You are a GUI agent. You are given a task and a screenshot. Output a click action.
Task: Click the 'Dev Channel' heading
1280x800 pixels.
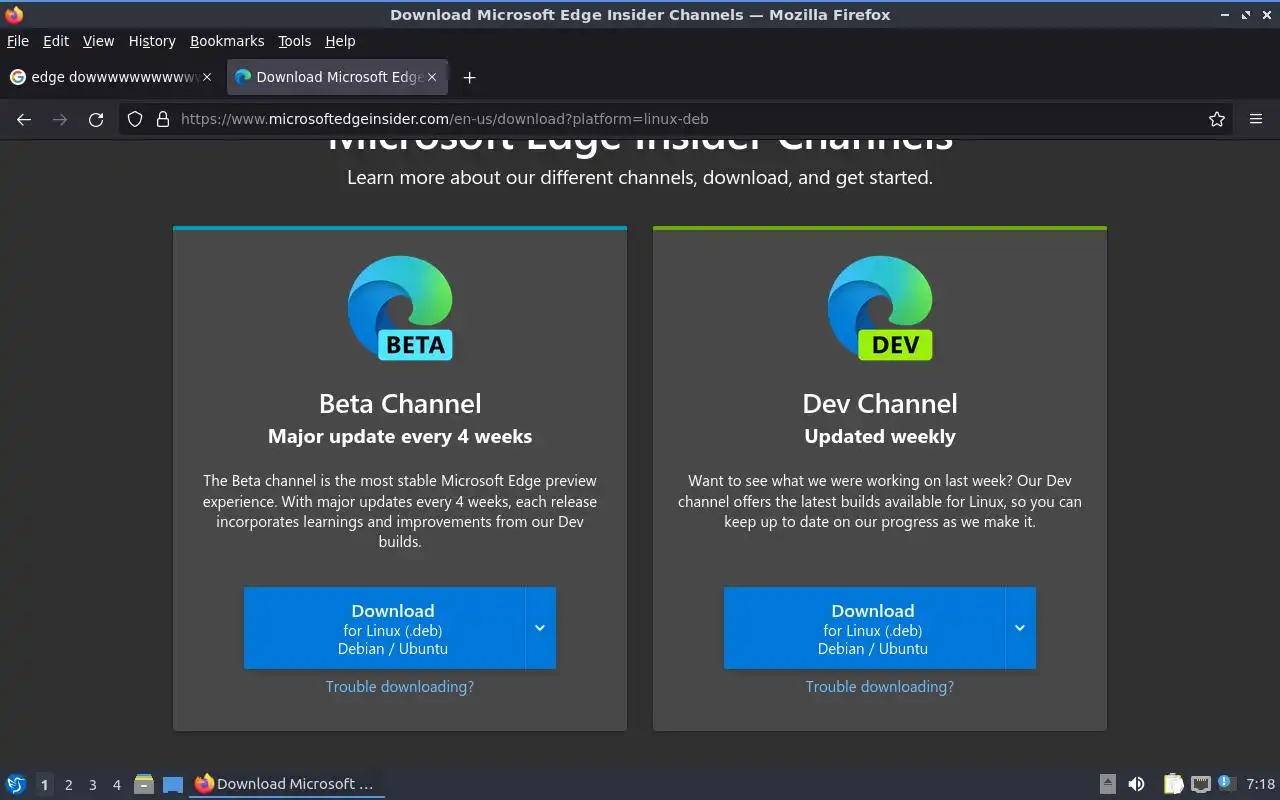pos(880,403)
